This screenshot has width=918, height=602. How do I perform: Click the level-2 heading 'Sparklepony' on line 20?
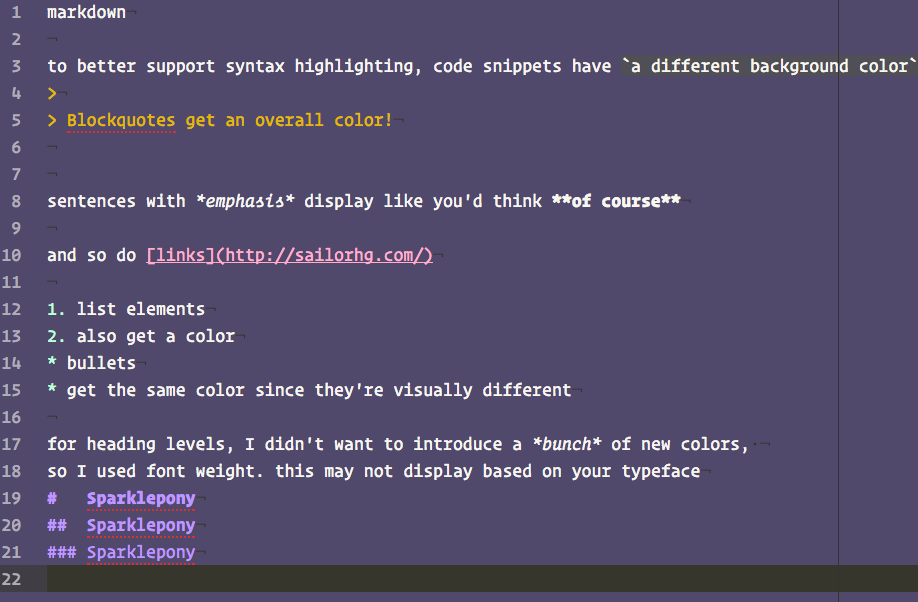pos(141,526)
